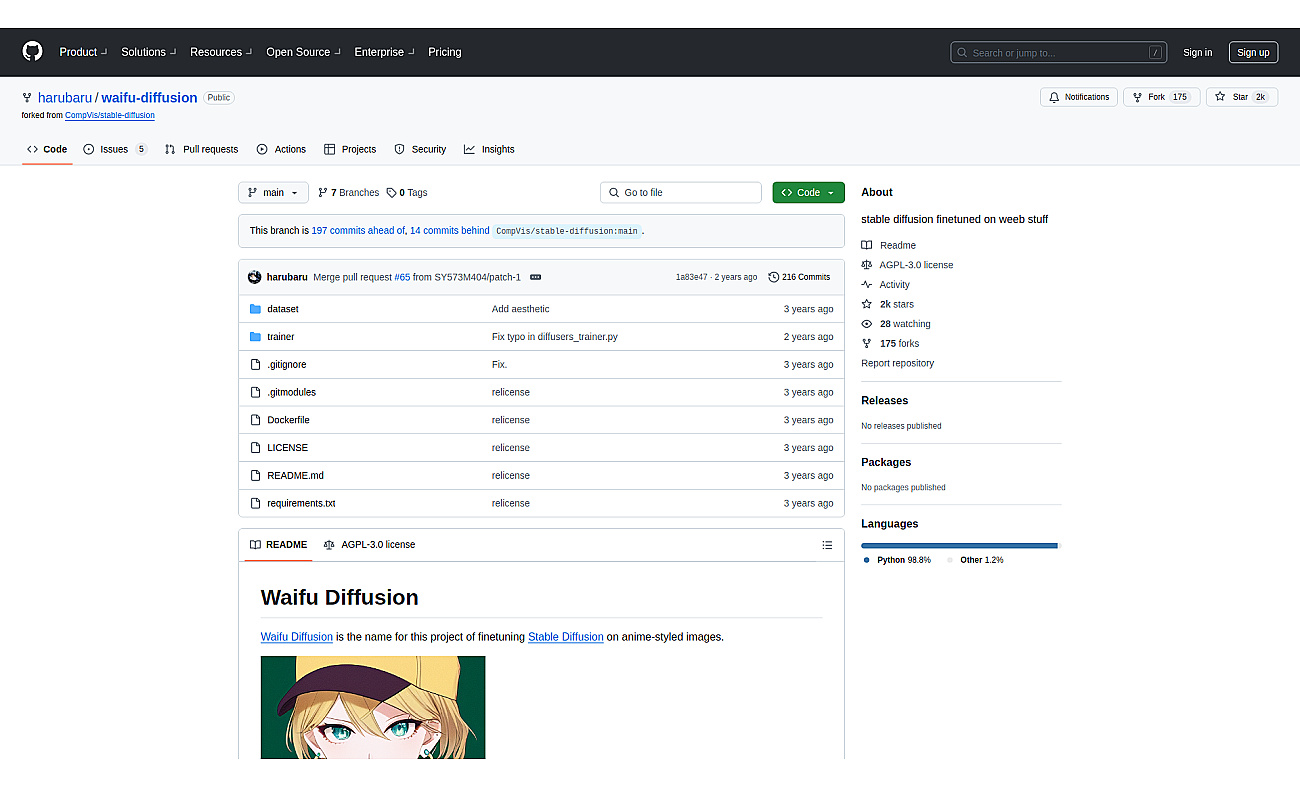The image size is (1300, 788).
Task: Open the .gitignore file
Action: 287,365
